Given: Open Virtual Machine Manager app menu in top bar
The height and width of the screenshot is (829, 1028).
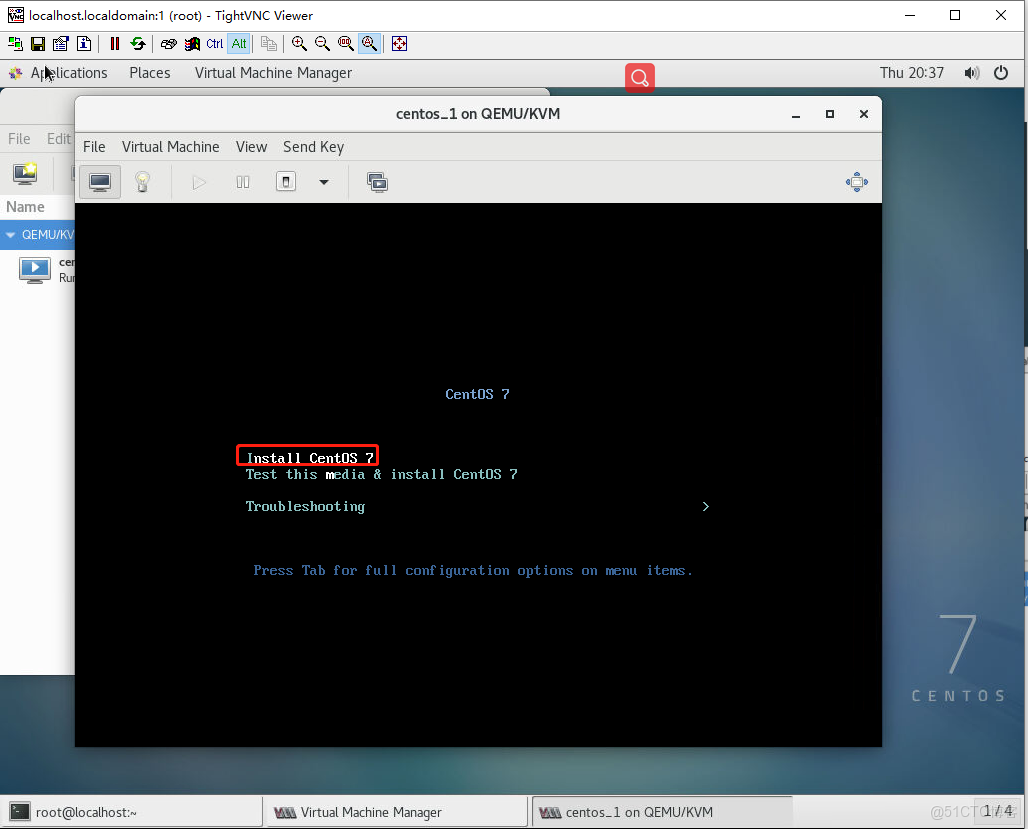Looking at the screenshot, I should click(273, 73).
